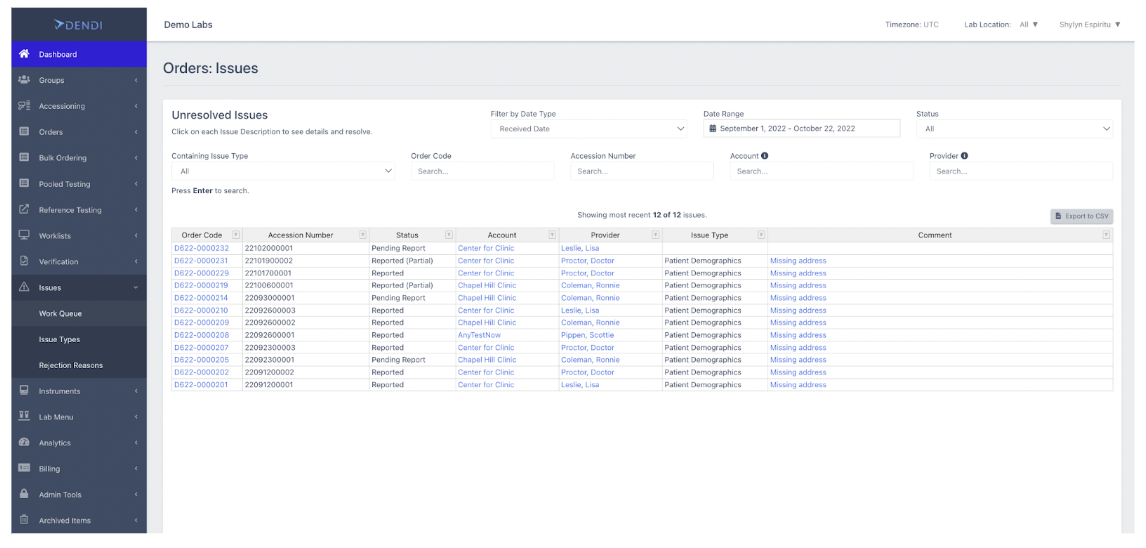Click the Issues warning triangle icon
The height and width of the screenshot is (548, 1146).
coord(23,287)
